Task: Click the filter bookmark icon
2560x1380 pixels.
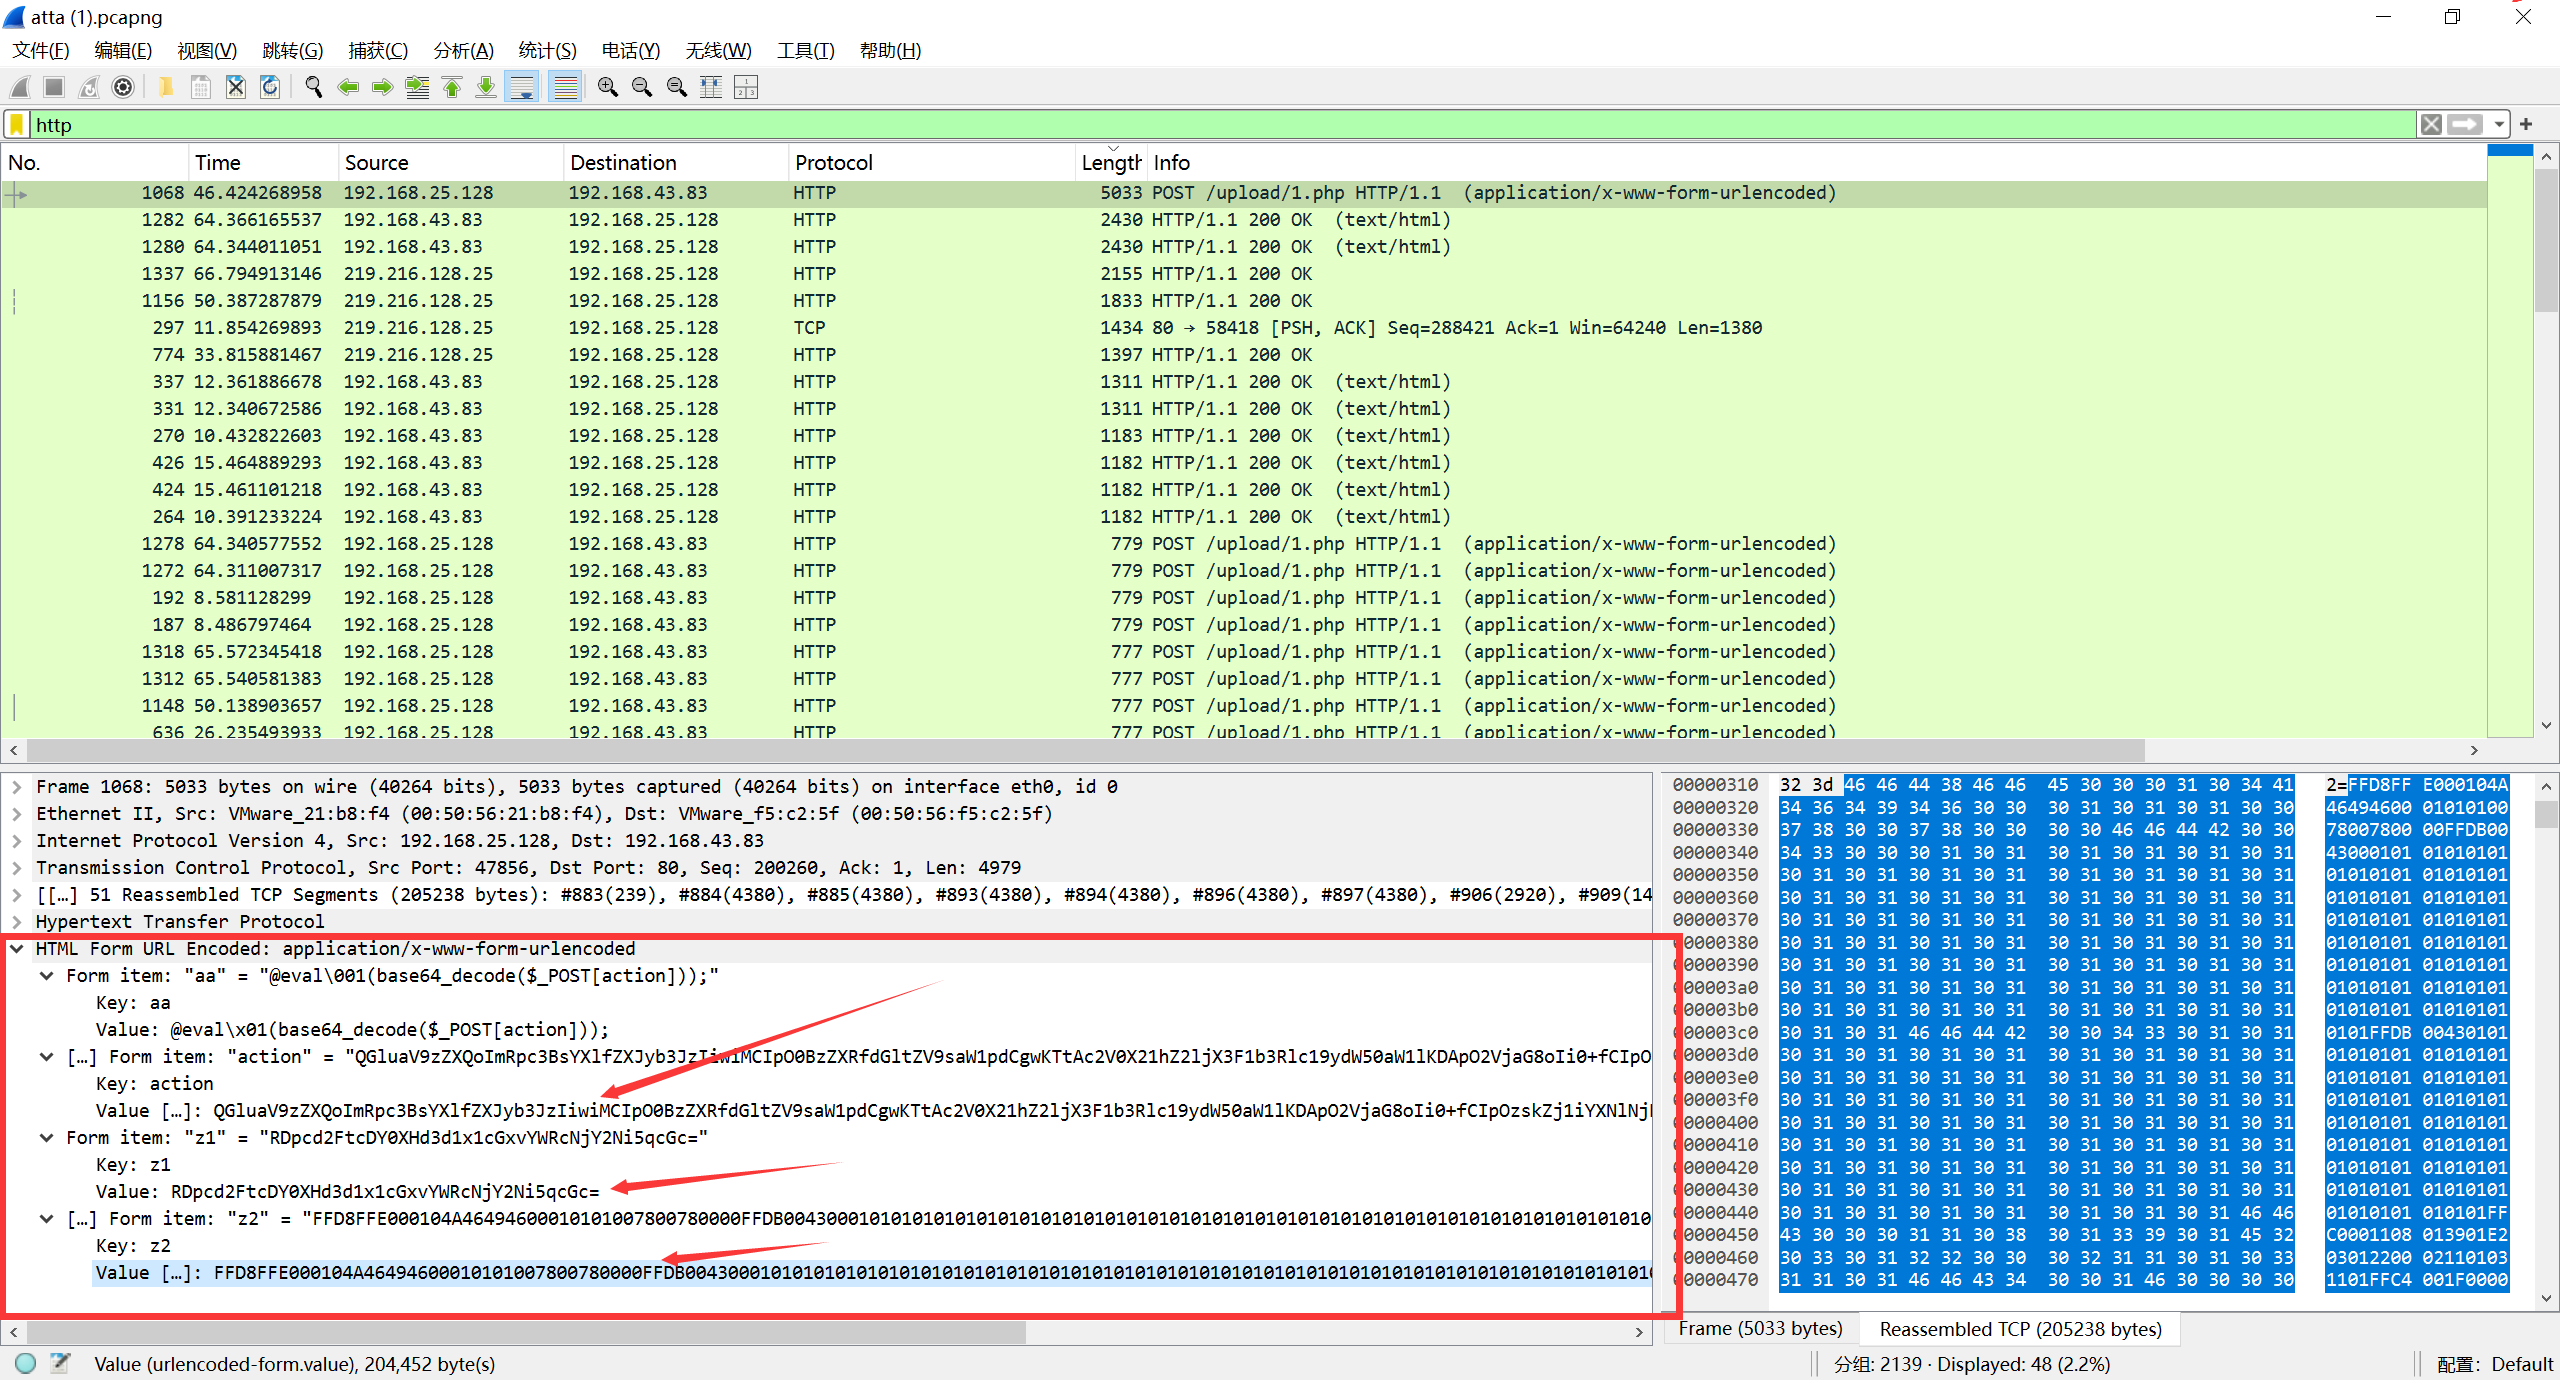Action: coord(17,125)
